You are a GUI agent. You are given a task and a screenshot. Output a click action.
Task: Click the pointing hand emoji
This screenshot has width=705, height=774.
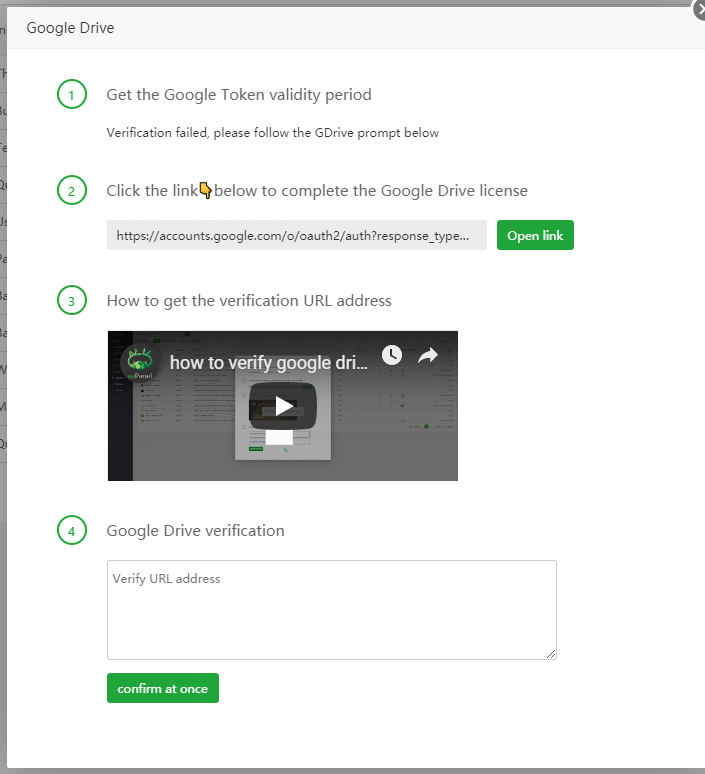pos(205,190)
